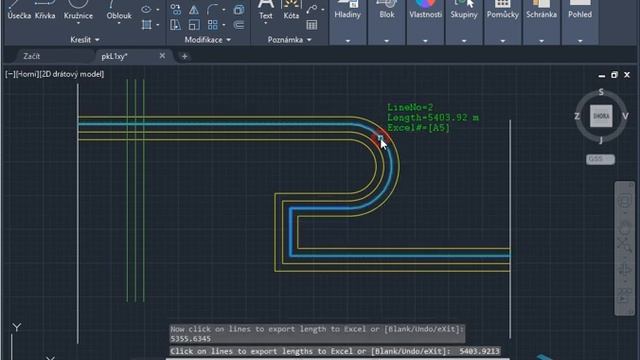
Task: Open the Fillet dropdown arrow
Action: click(224, 9)
